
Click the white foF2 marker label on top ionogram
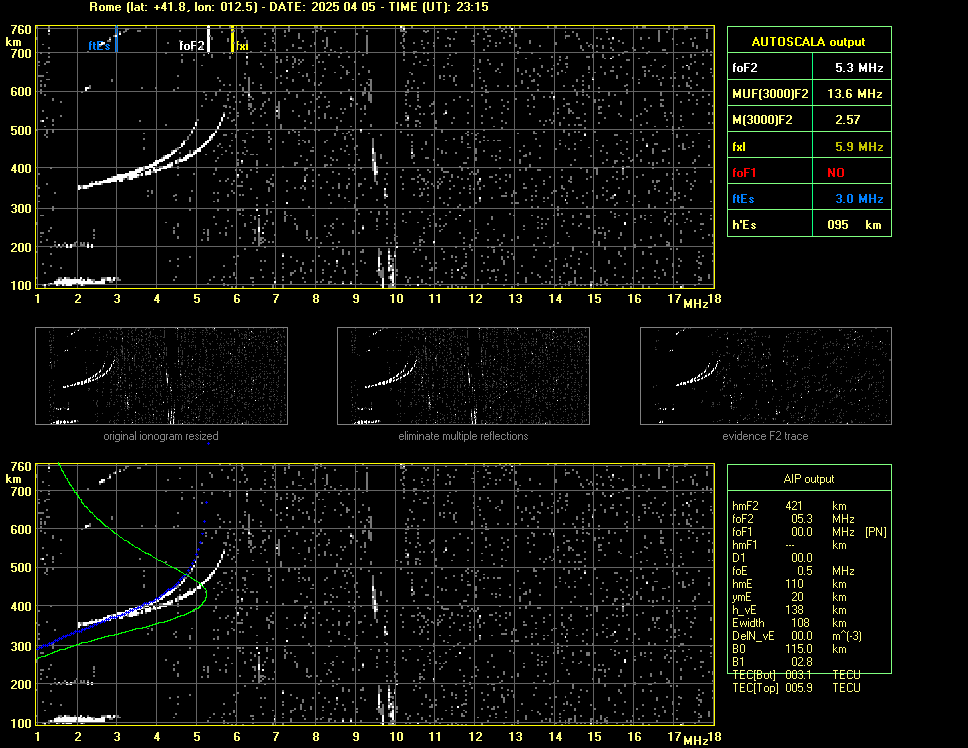(191, 46)
